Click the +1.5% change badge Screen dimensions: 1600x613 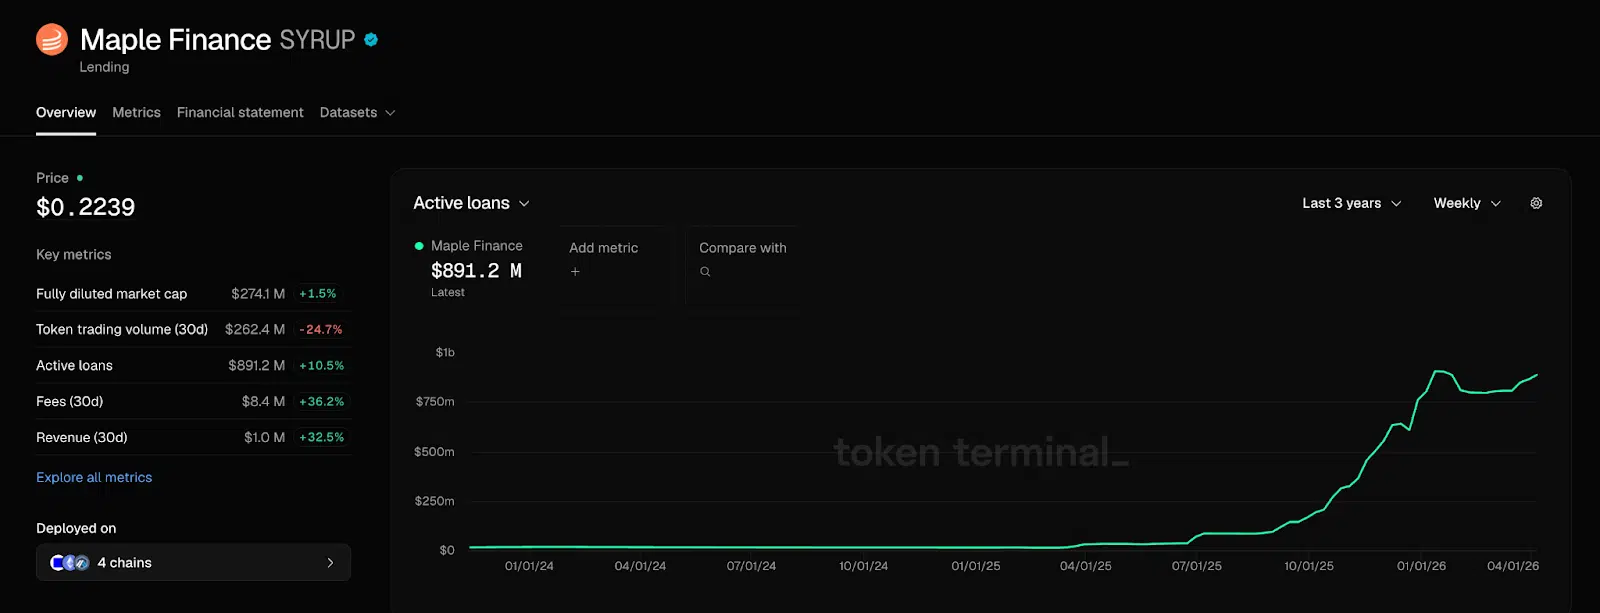318,294
